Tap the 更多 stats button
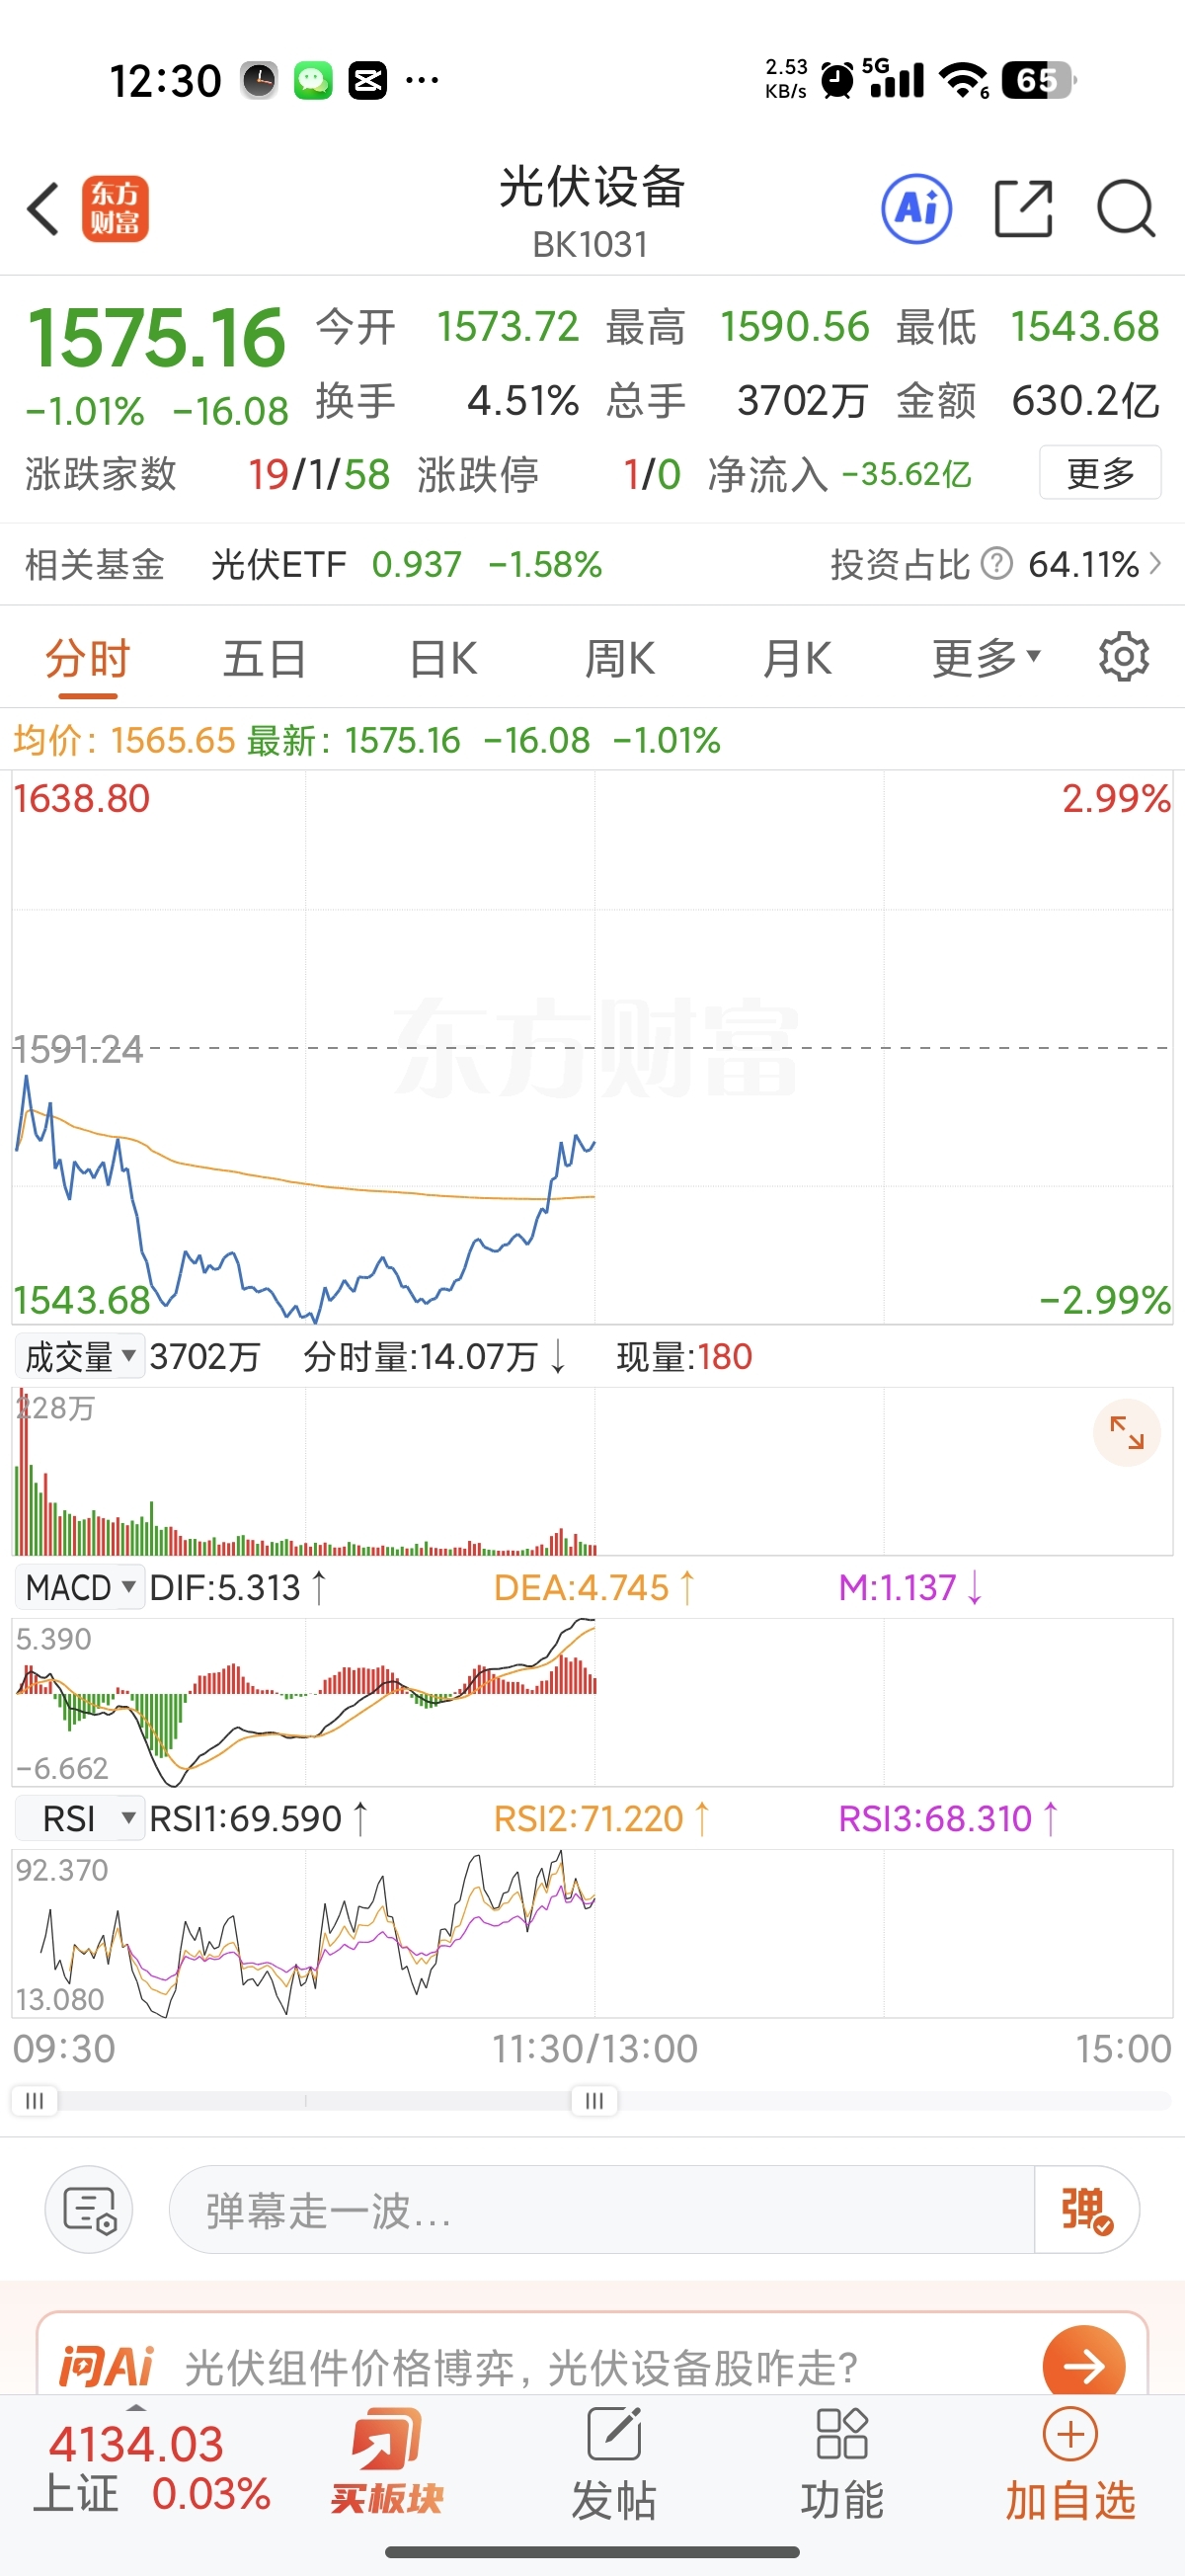 [1100, 473]
